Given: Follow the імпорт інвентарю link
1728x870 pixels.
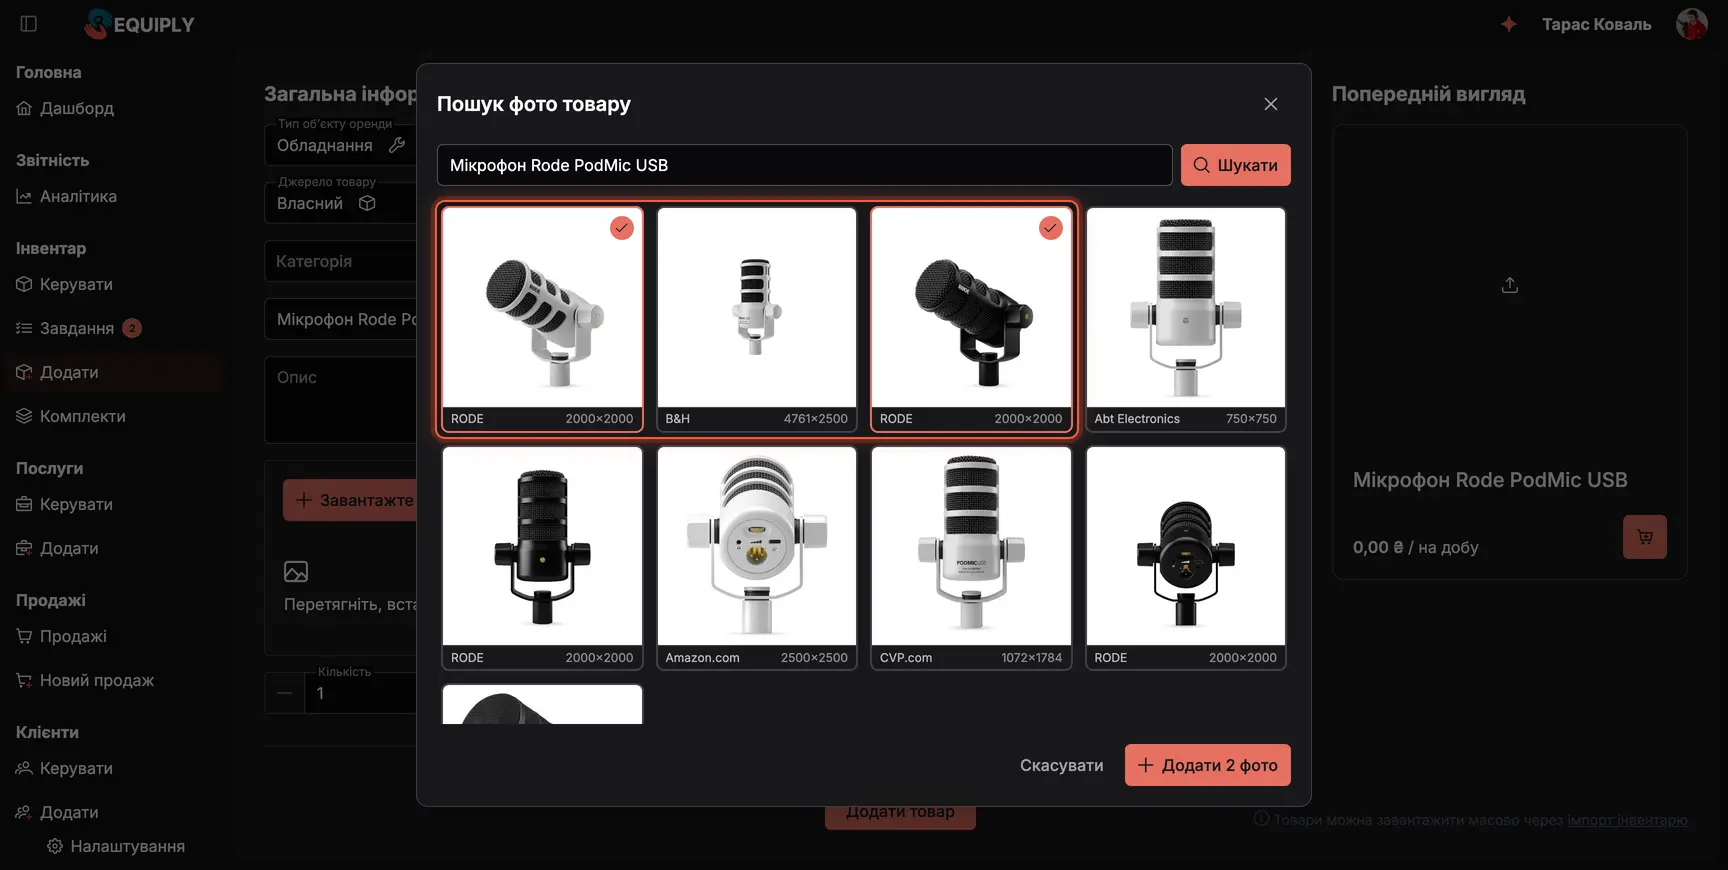Looking at the screenshot, I should pos(1627,820).
